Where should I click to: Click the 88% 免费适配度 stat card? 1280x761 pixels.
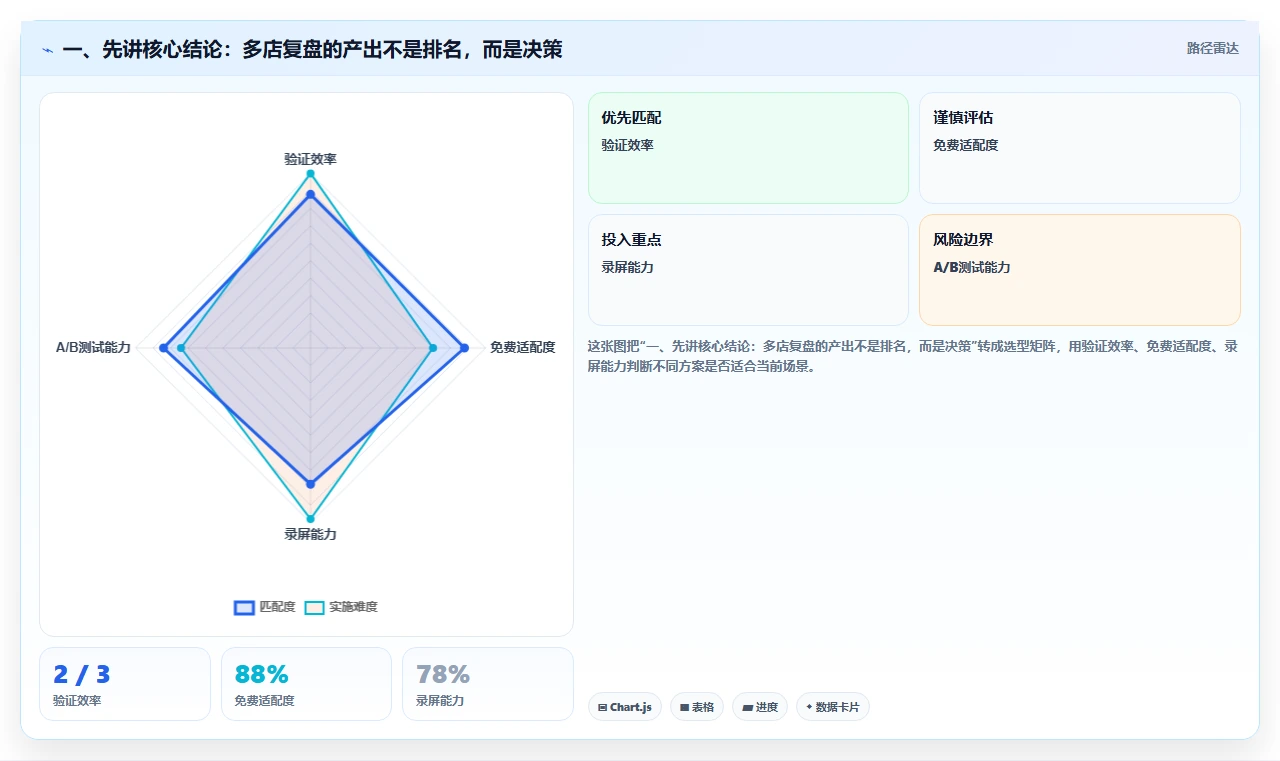(306, 684)
